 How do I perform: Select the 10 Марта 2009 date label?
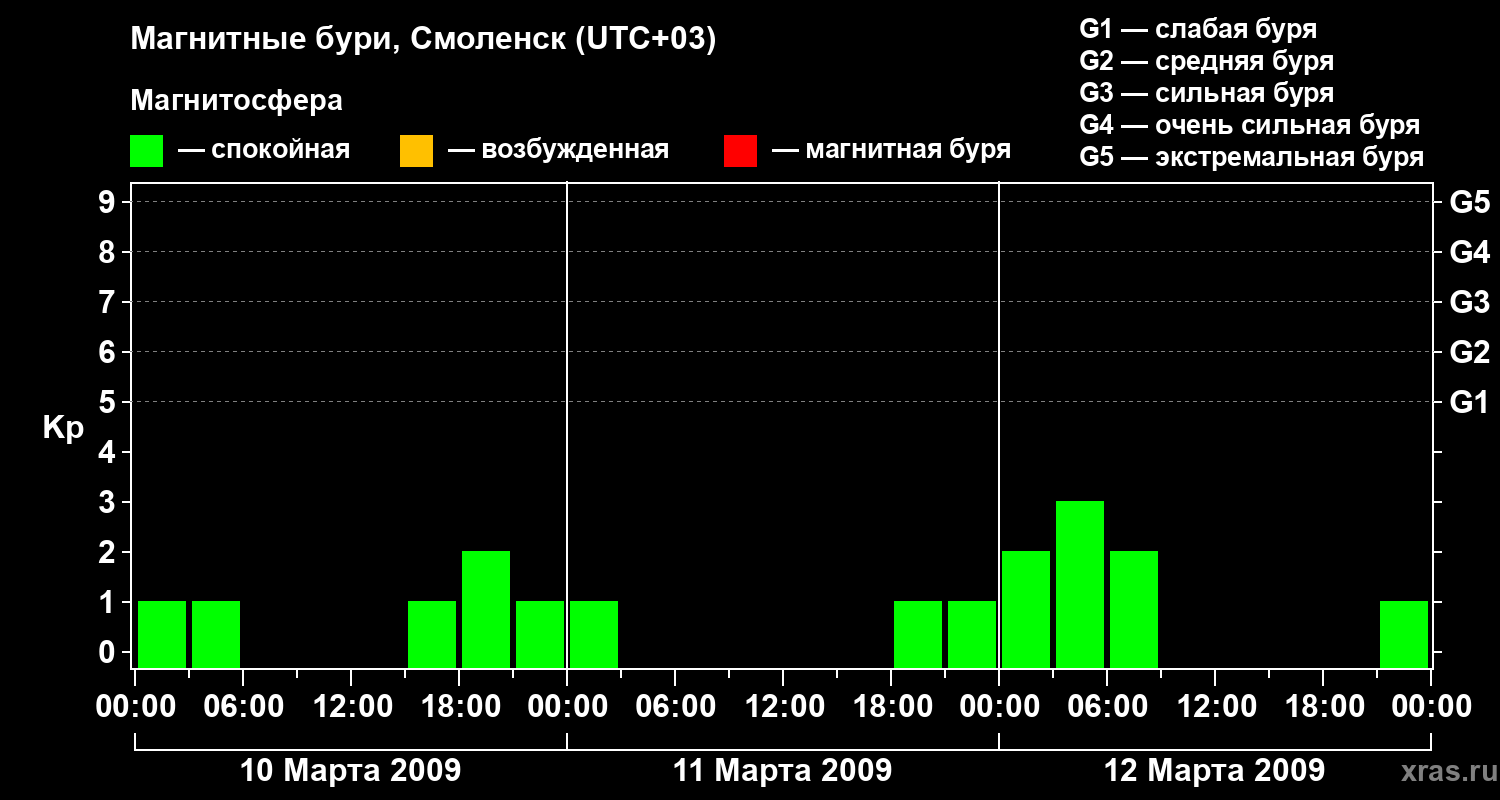[x=351, y=771]
